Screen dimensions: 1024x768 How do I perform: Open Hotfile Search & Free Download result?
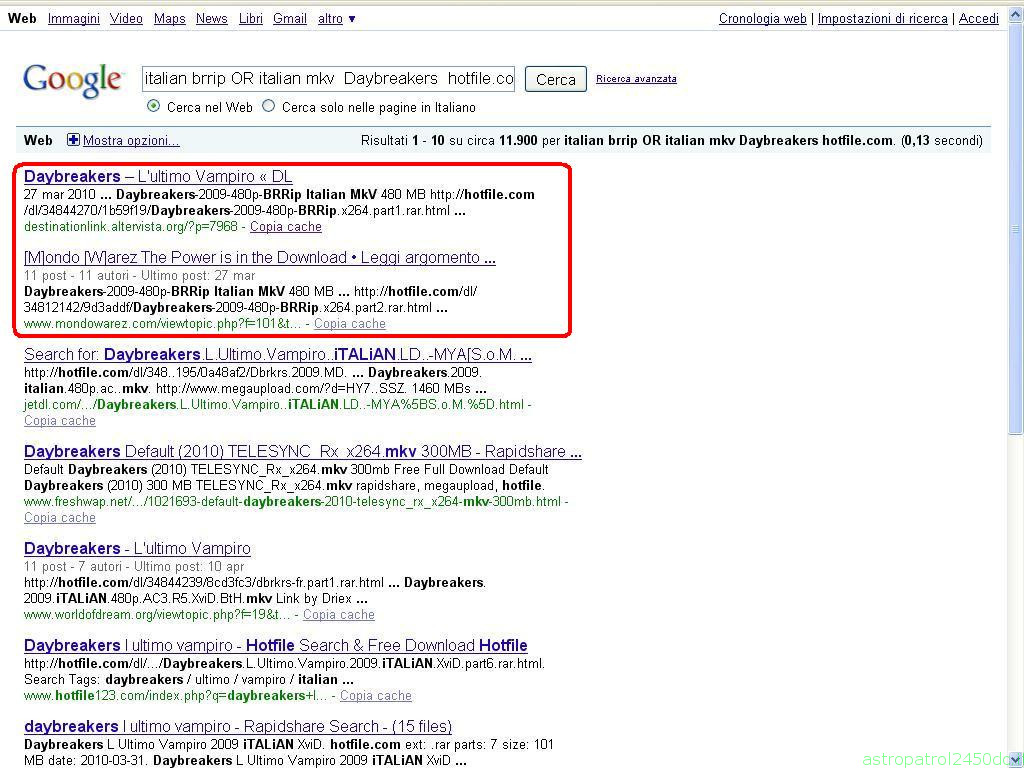tap(276, 646)
